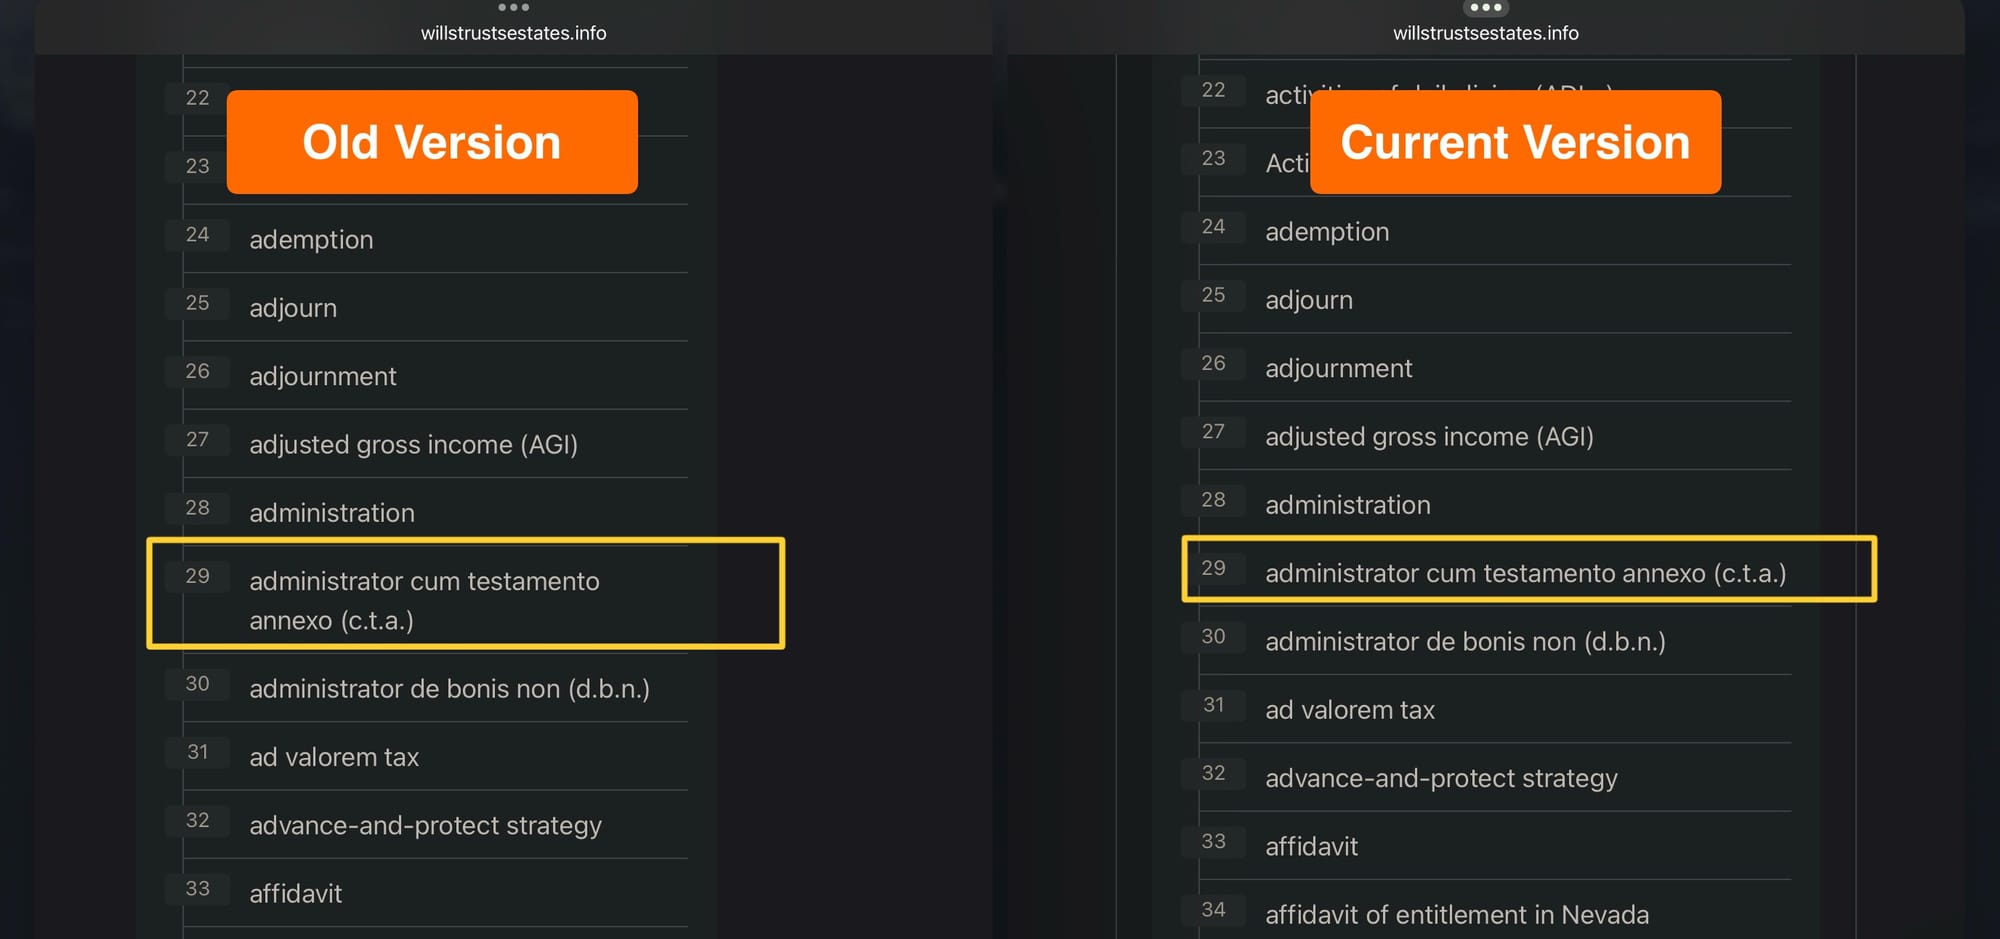
Task: Select 'administrator de bonis non' in right window
Action: [x=1465, y=642]
